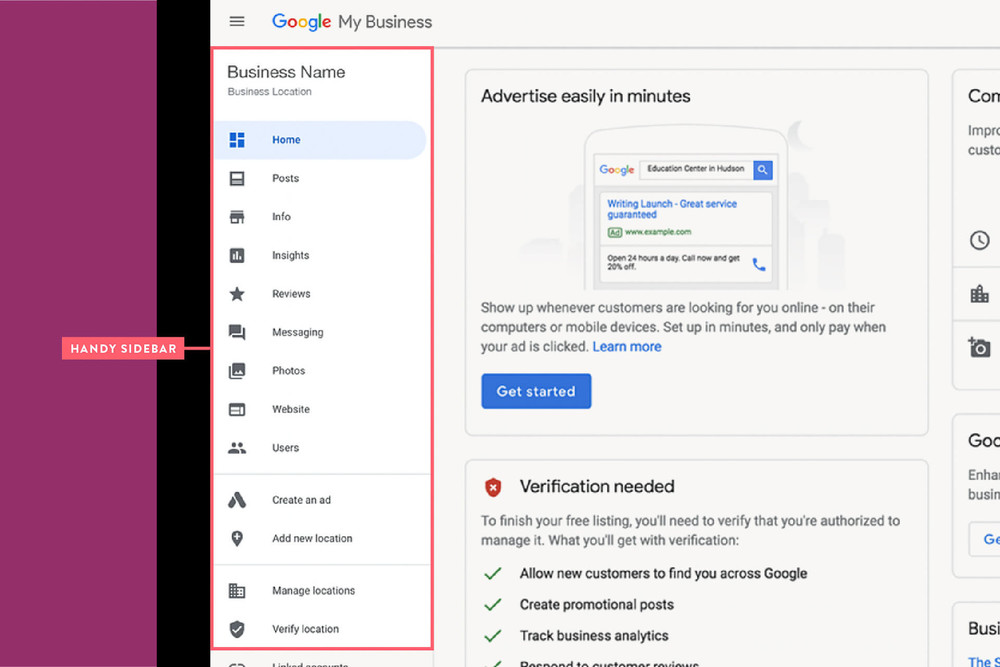Go to the Website section
The image size is (1000, 667).
[320, 409]
